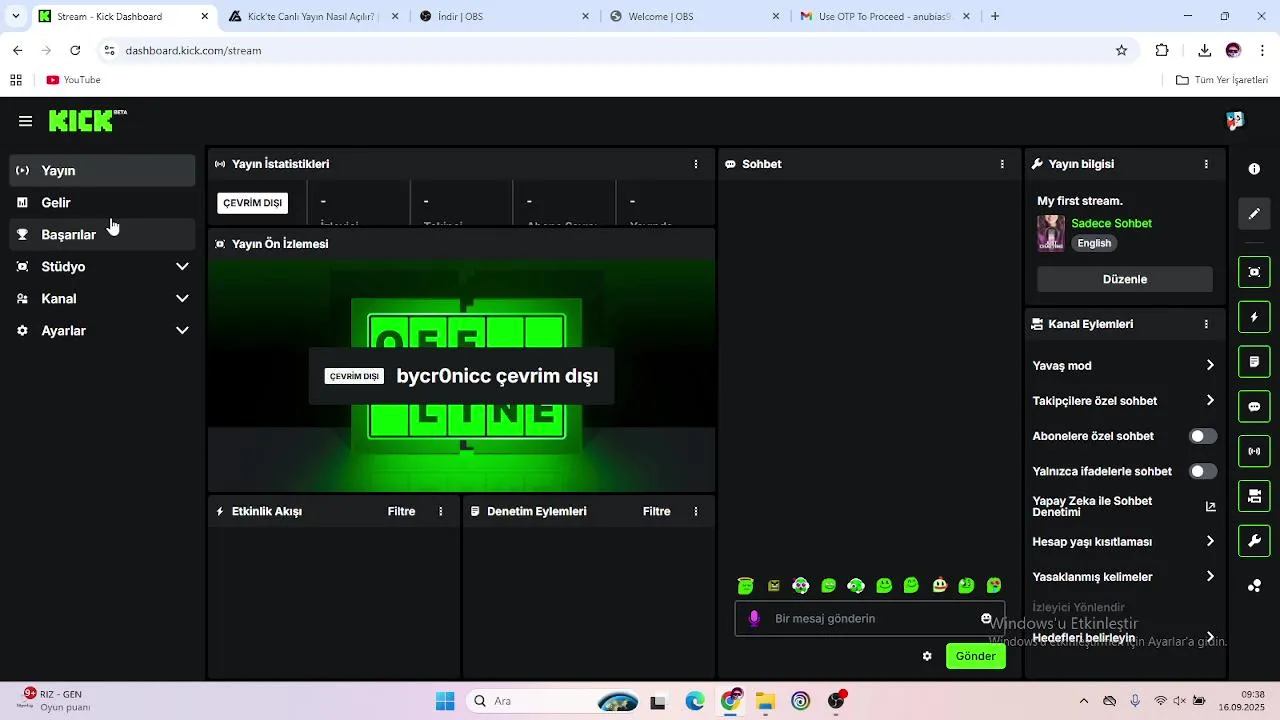
Task: Click the bubbles icon at sidebar bottom
Action: click(1254, 586)
